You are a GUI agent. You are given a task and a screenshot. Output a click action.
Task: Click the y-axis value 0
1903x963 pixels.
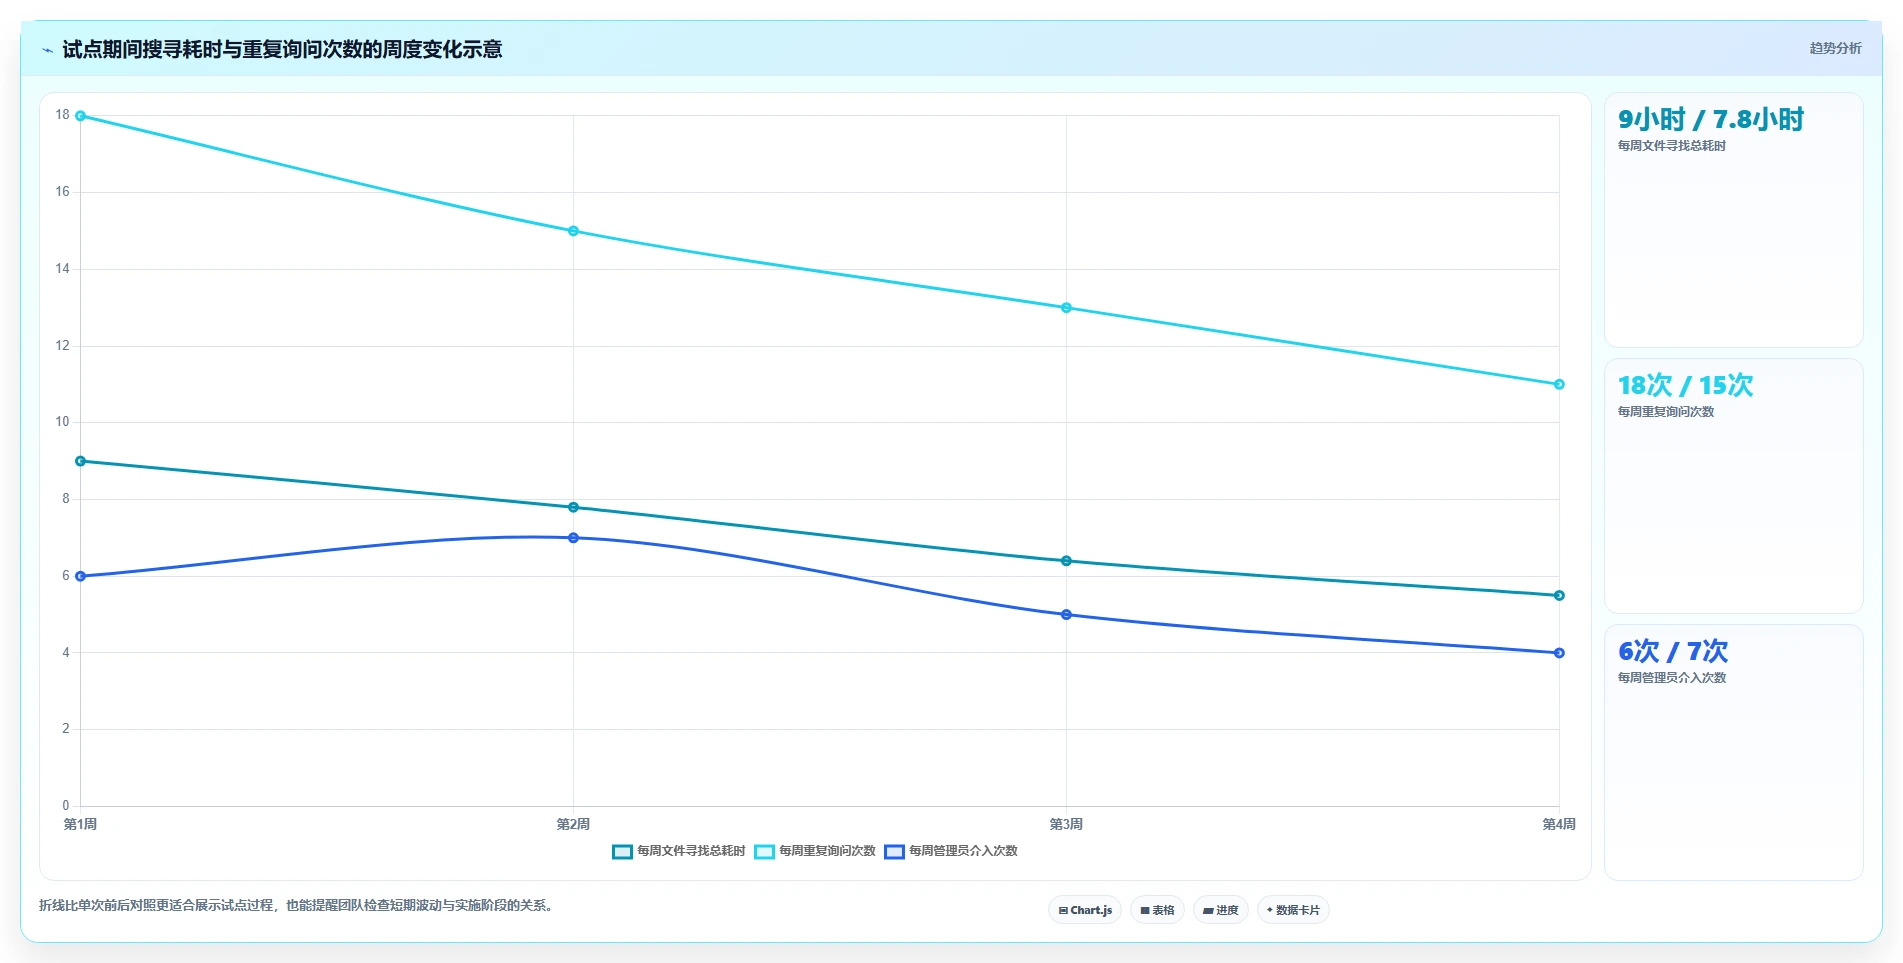(x=66, y=806)
